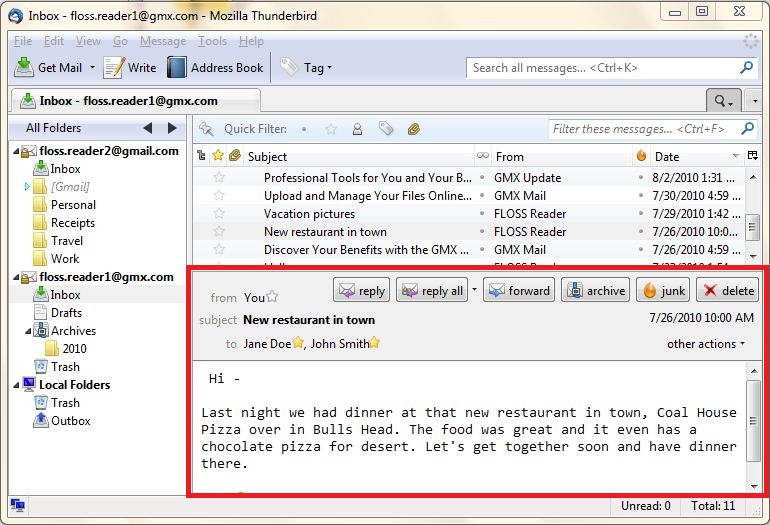Star the Vacation pictures message
770x525 pixels.
click(219, 214)
